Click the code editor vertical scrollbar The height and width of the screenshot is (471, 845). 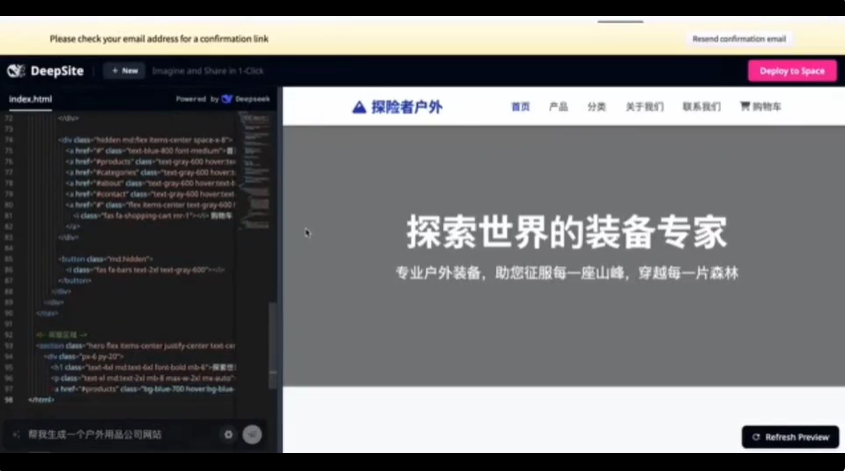pyautogui.click(x=273, y=345)
